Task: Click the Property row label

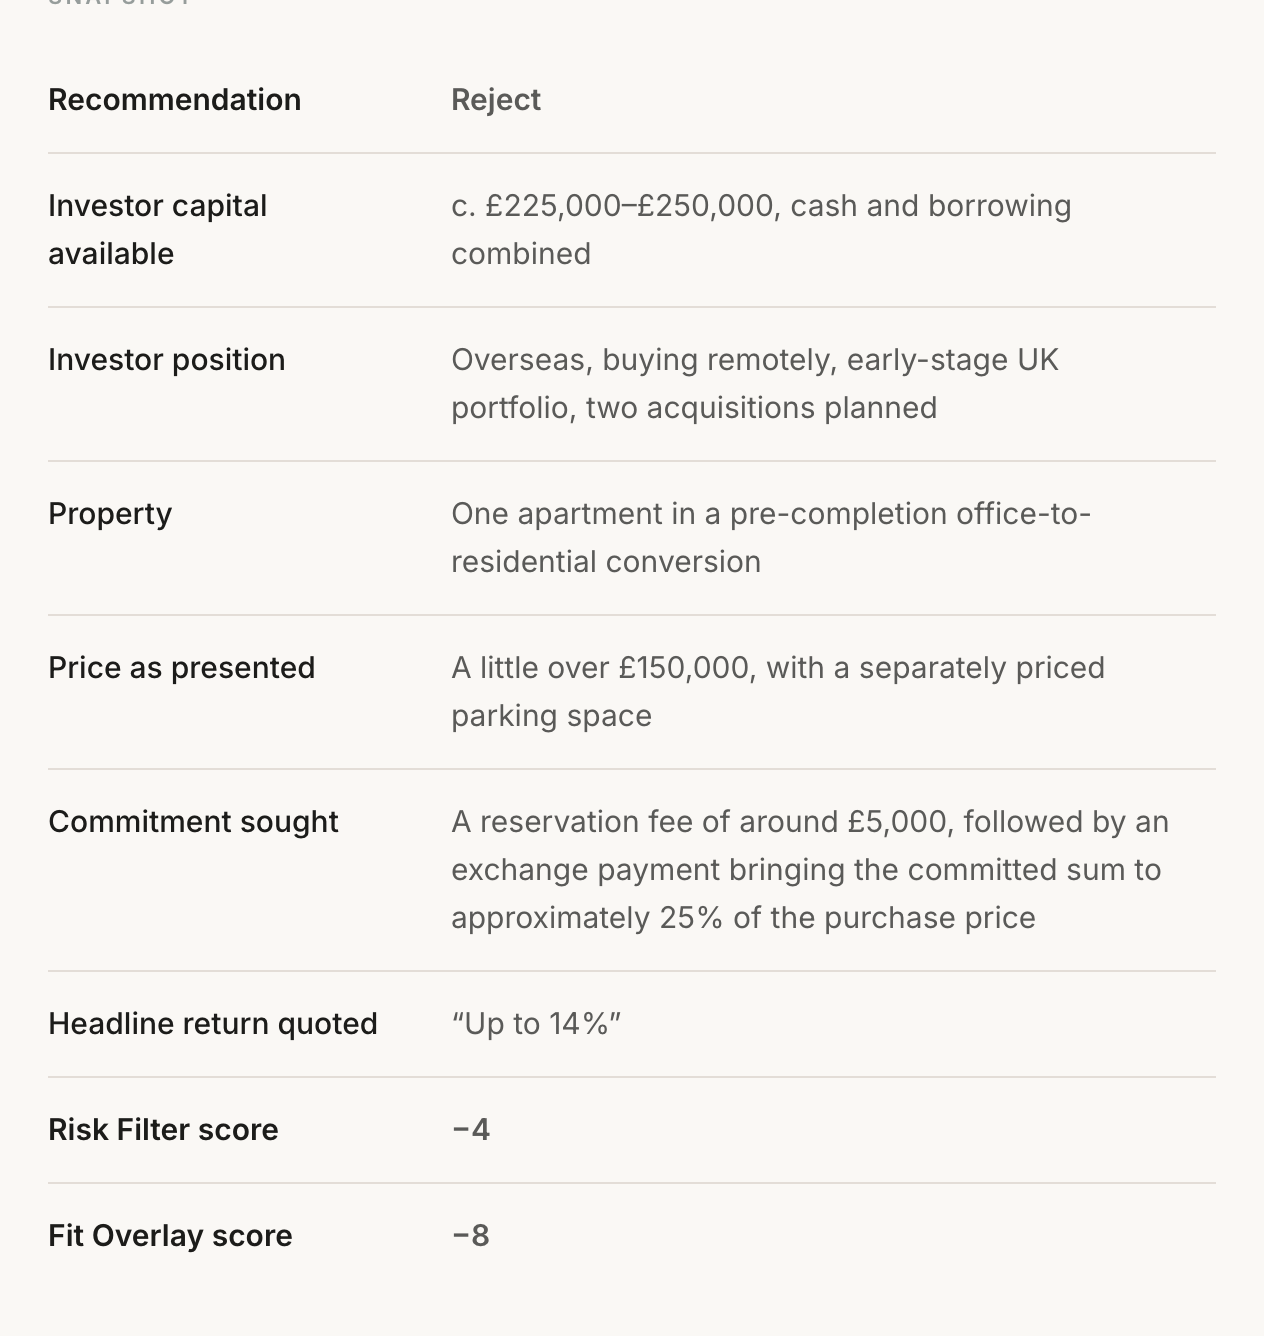Action: click(x=110, y=514)
